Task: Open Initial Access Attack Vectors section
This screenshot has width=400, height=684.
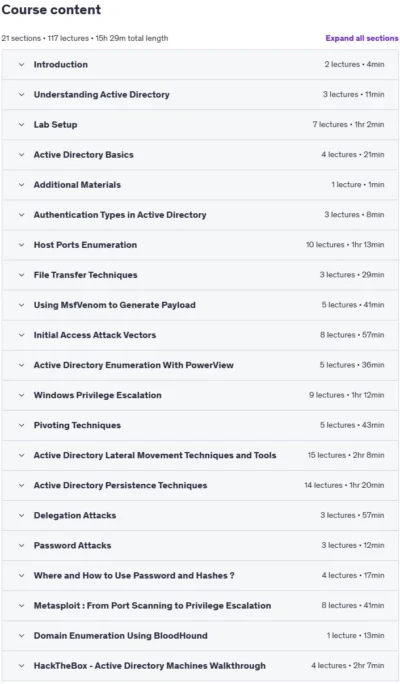Action: (x=200, y=335)
